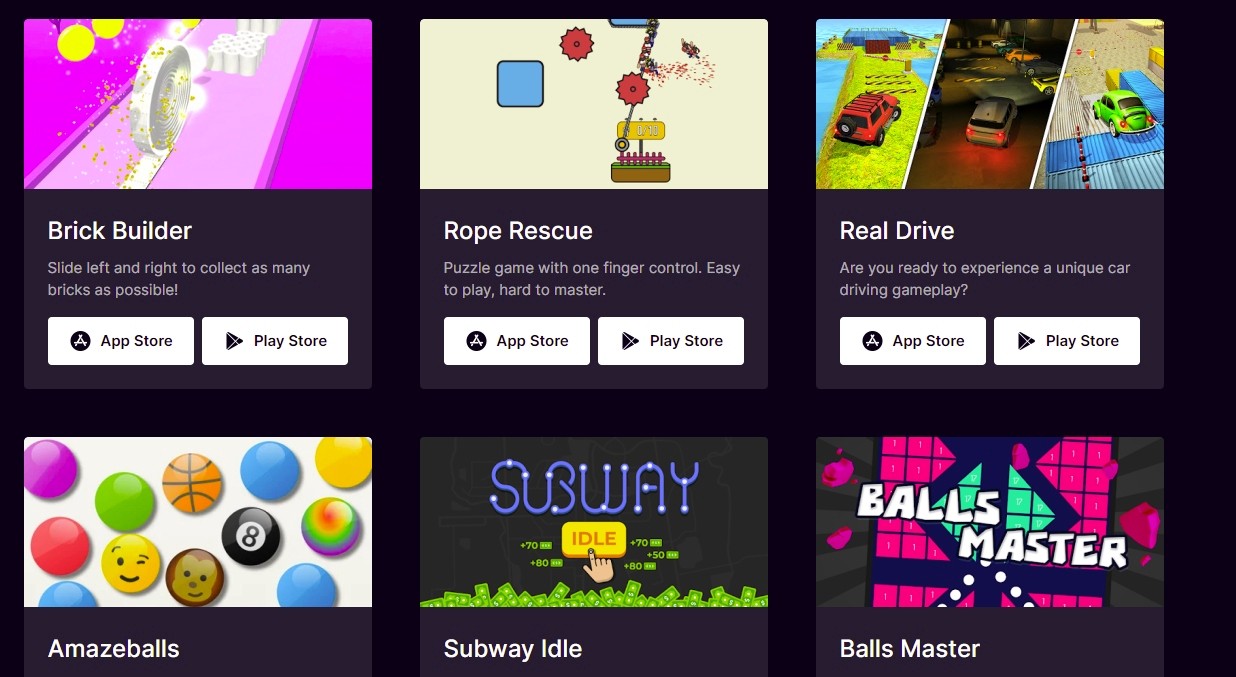Image resolution: width=1236 pixels, height=677 pixels.
Task: Open the Amazeballs colorful balls thumbnail
Action: tap(198, 522)
